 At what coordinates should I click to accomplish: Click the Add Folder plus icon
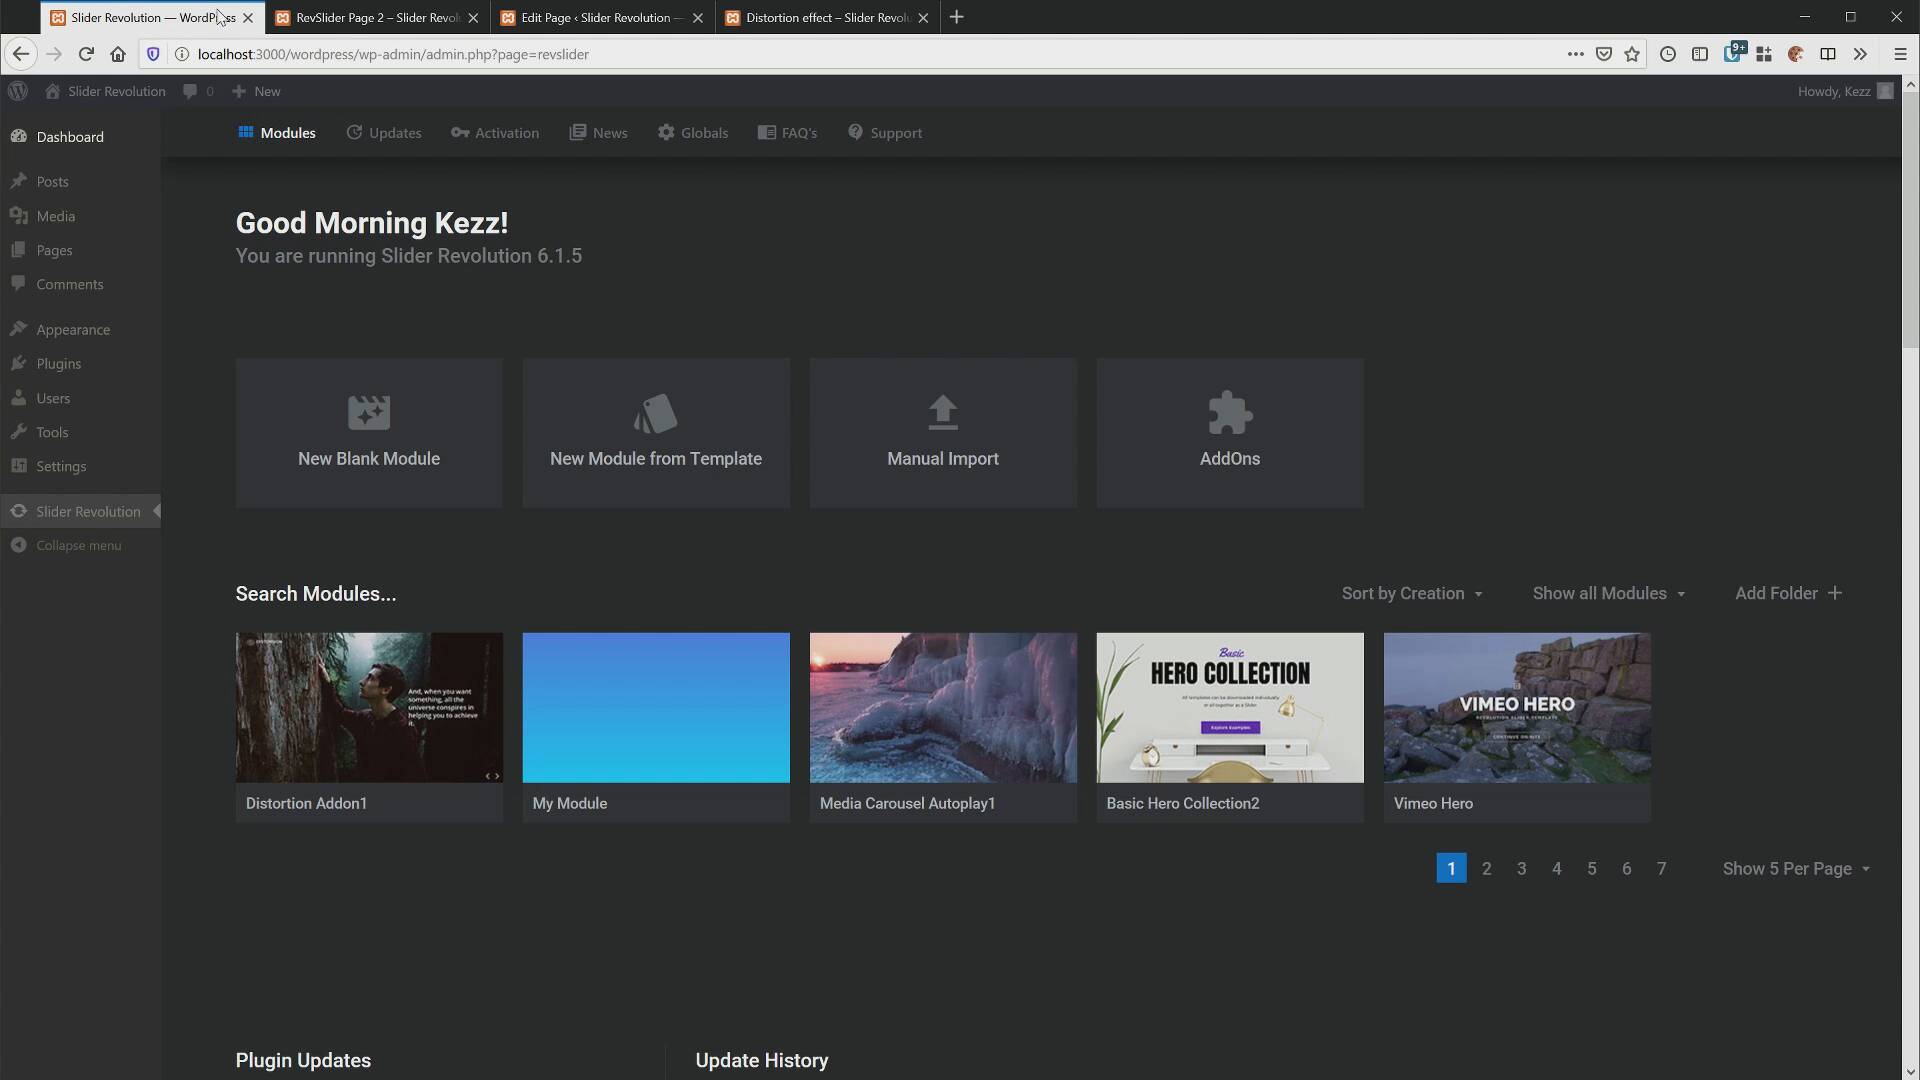(1834, 594)
